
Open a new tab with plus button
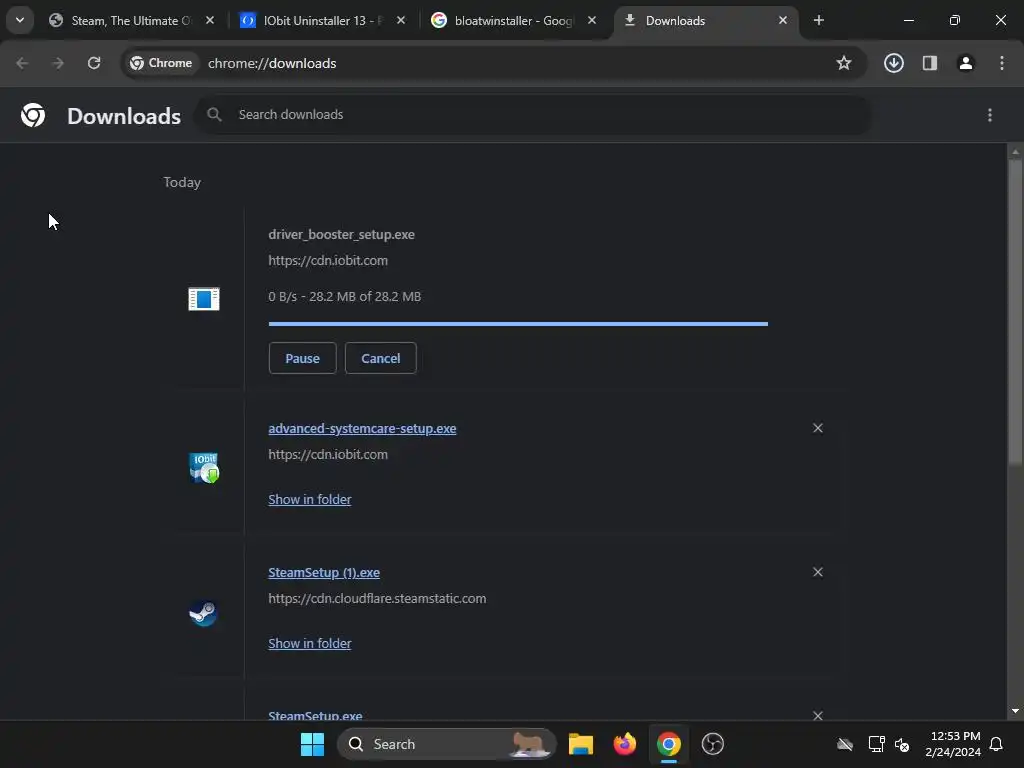(818, 20)
